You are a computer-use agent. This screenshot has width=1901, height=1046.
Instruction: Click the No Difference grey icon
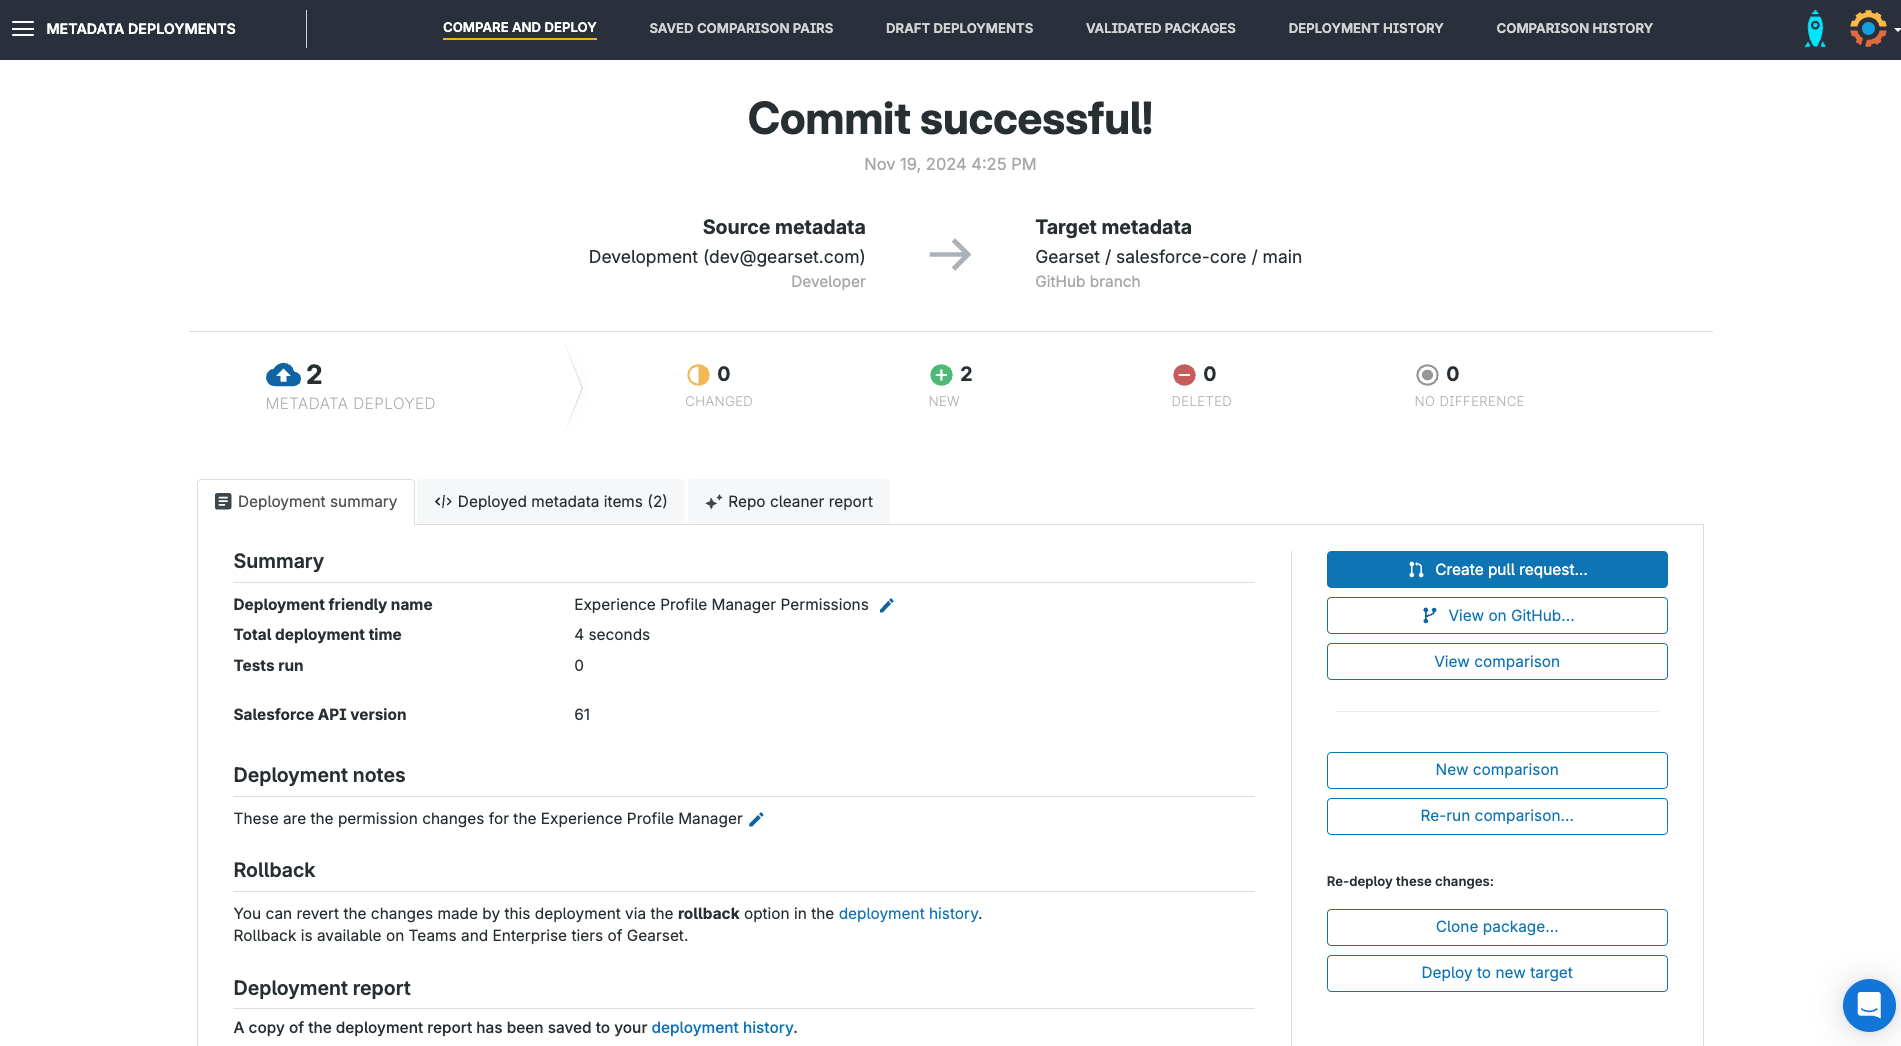pyautogui.click(x=1426, y=375)
